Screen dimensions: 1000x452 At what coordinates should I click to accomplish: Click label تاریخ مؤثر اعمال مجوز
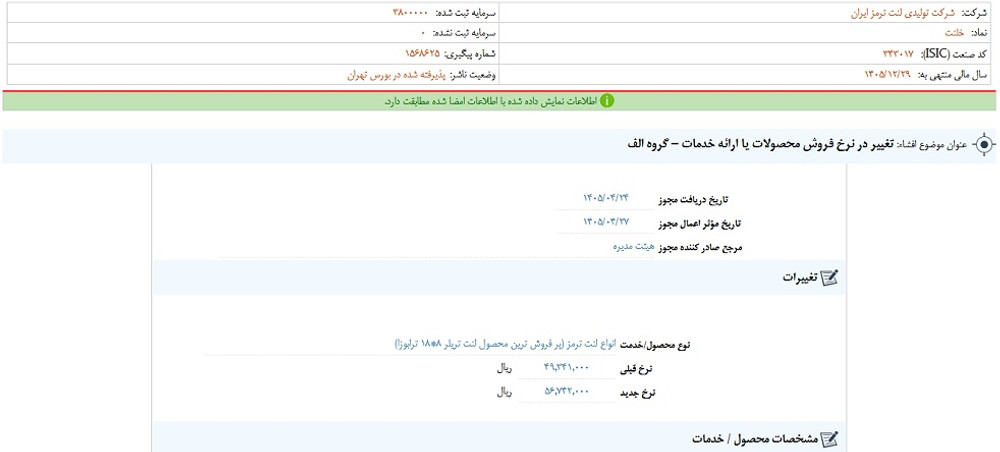coord(700,223)
